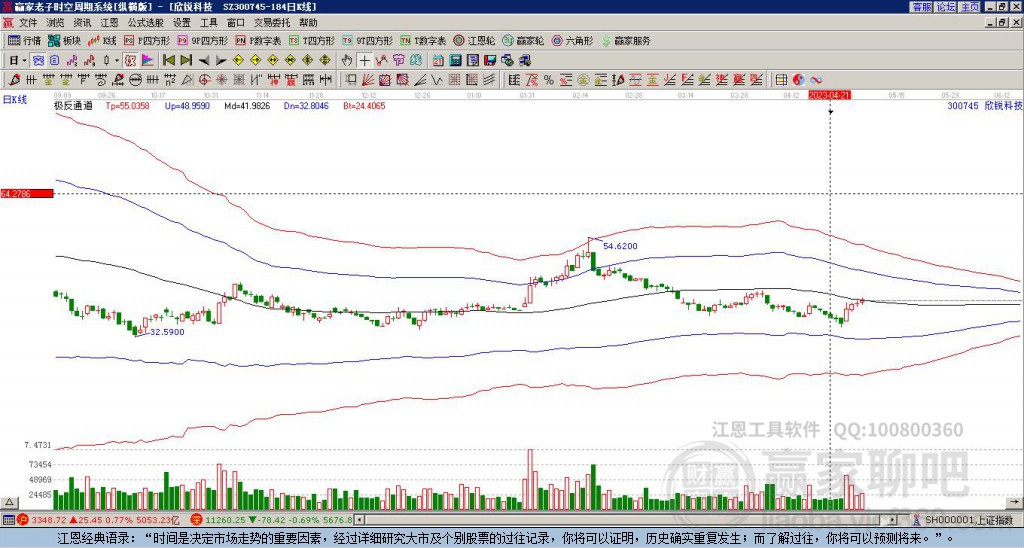Open the 浏览 menu
Image resolution: width=1024 pixels, height=548 pixels.
click(x=56, y=23)
